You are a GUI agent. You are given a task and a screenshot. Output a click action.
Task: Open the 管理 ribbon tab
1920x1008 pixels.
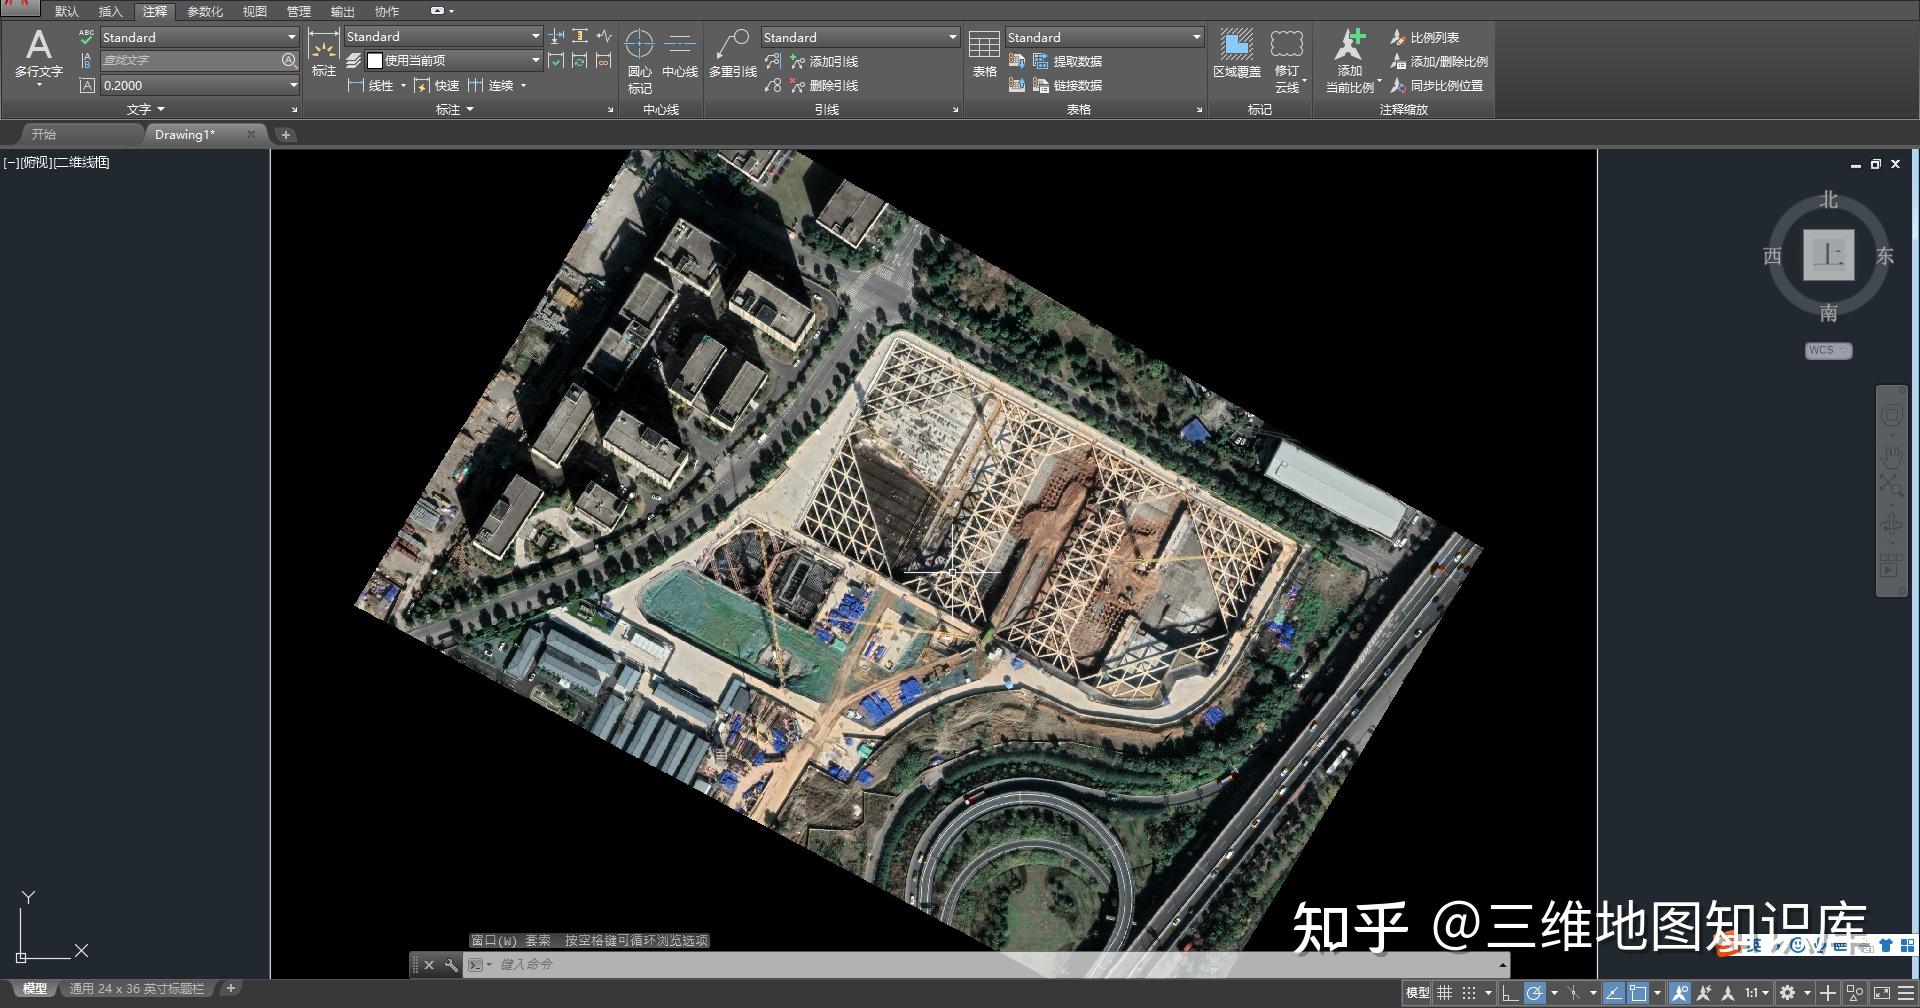point(299,11)
